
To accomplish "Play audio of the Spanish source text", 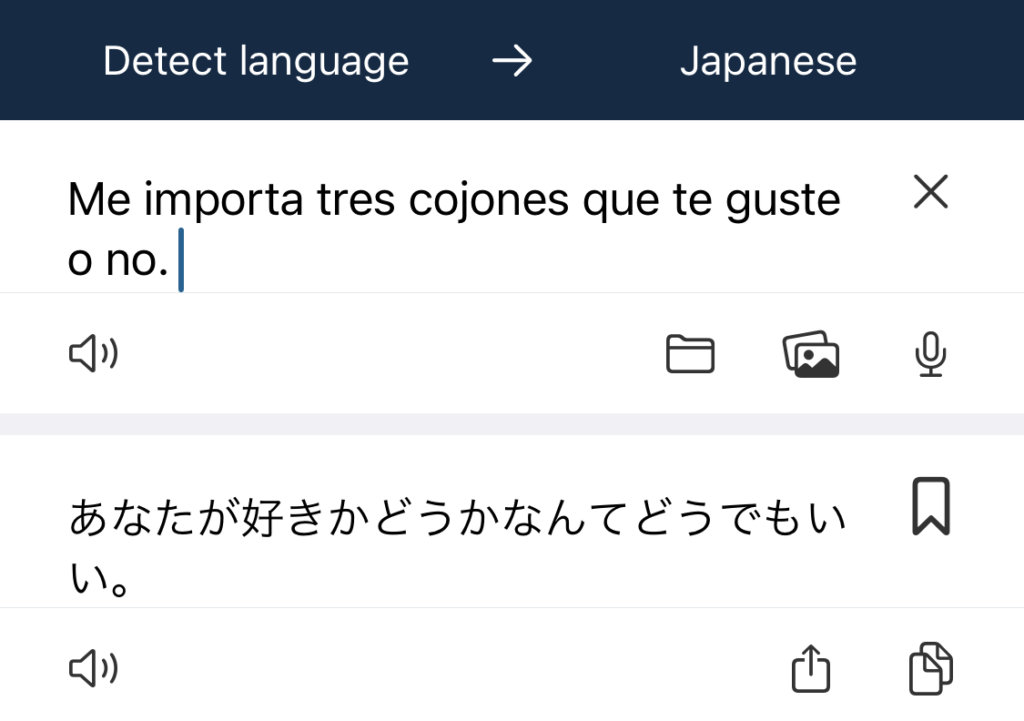I will coord(93,355).
